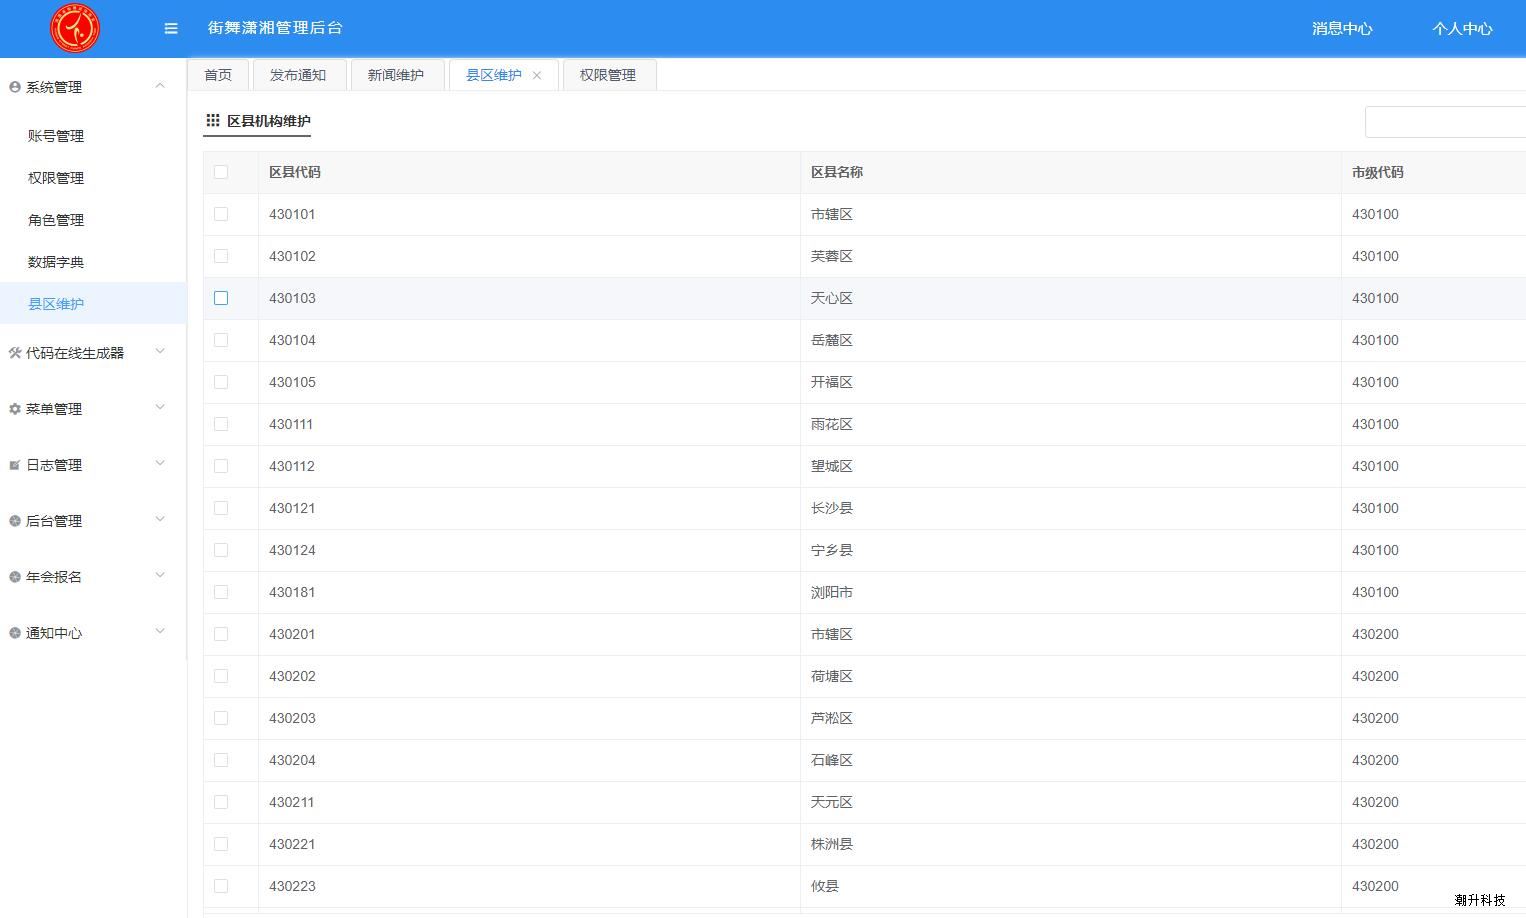Click the red circular site logo
Viewport: 1526px width, 918px height.
(75, 28)
